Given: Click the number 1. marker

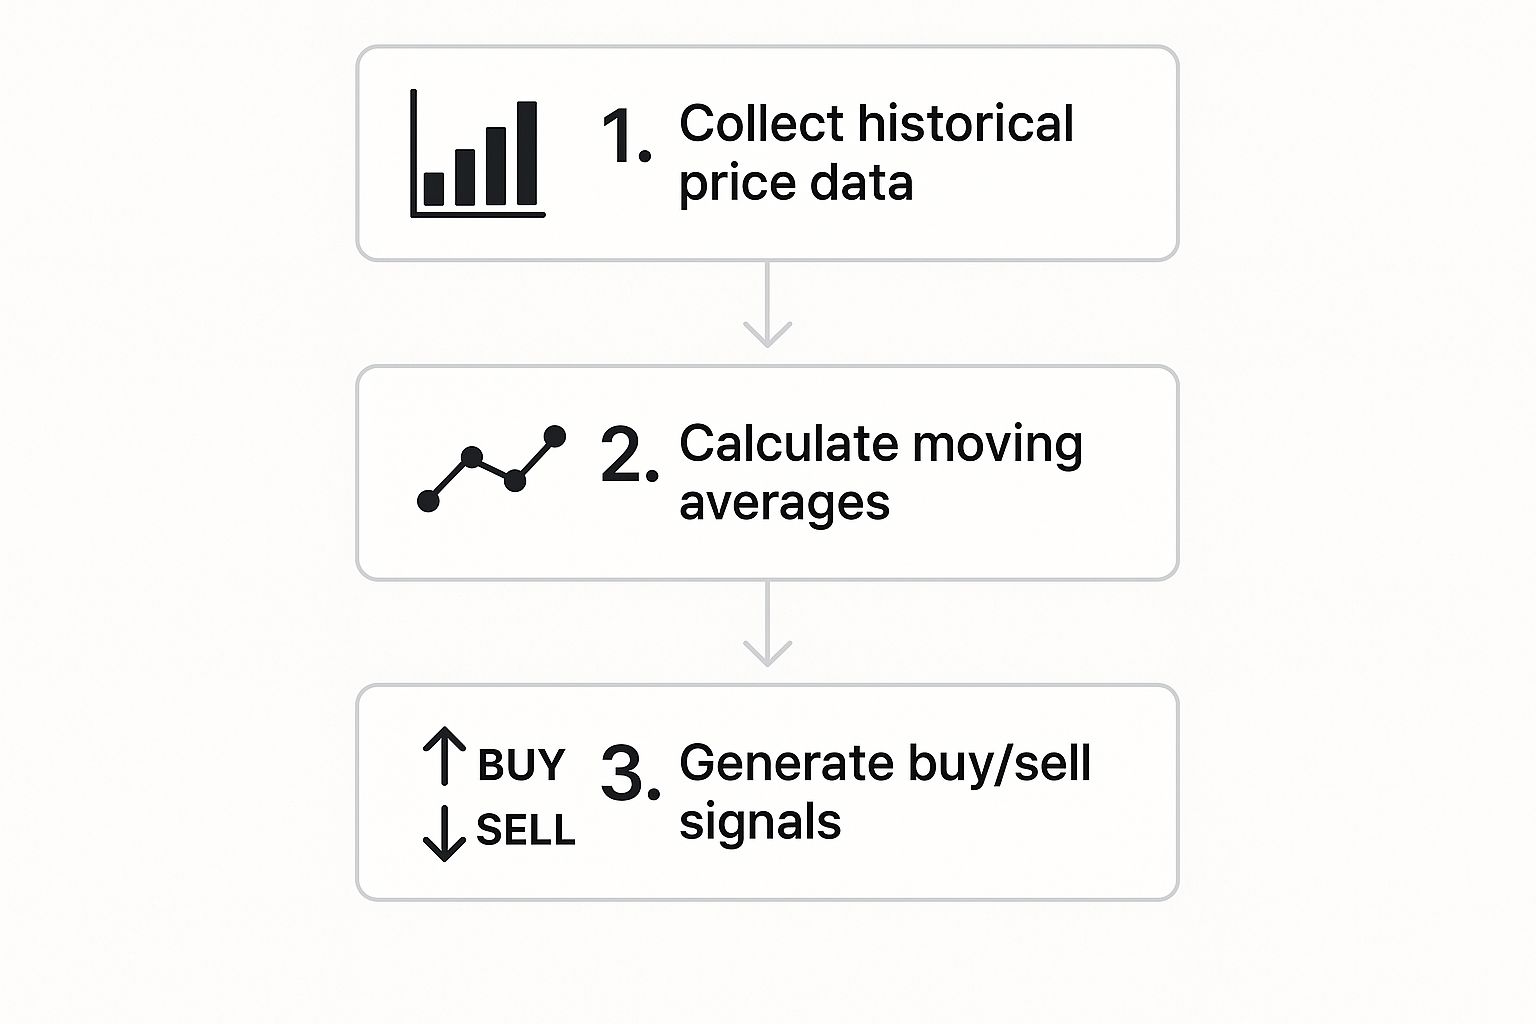Looking at the screenshot, I should 626,136.
